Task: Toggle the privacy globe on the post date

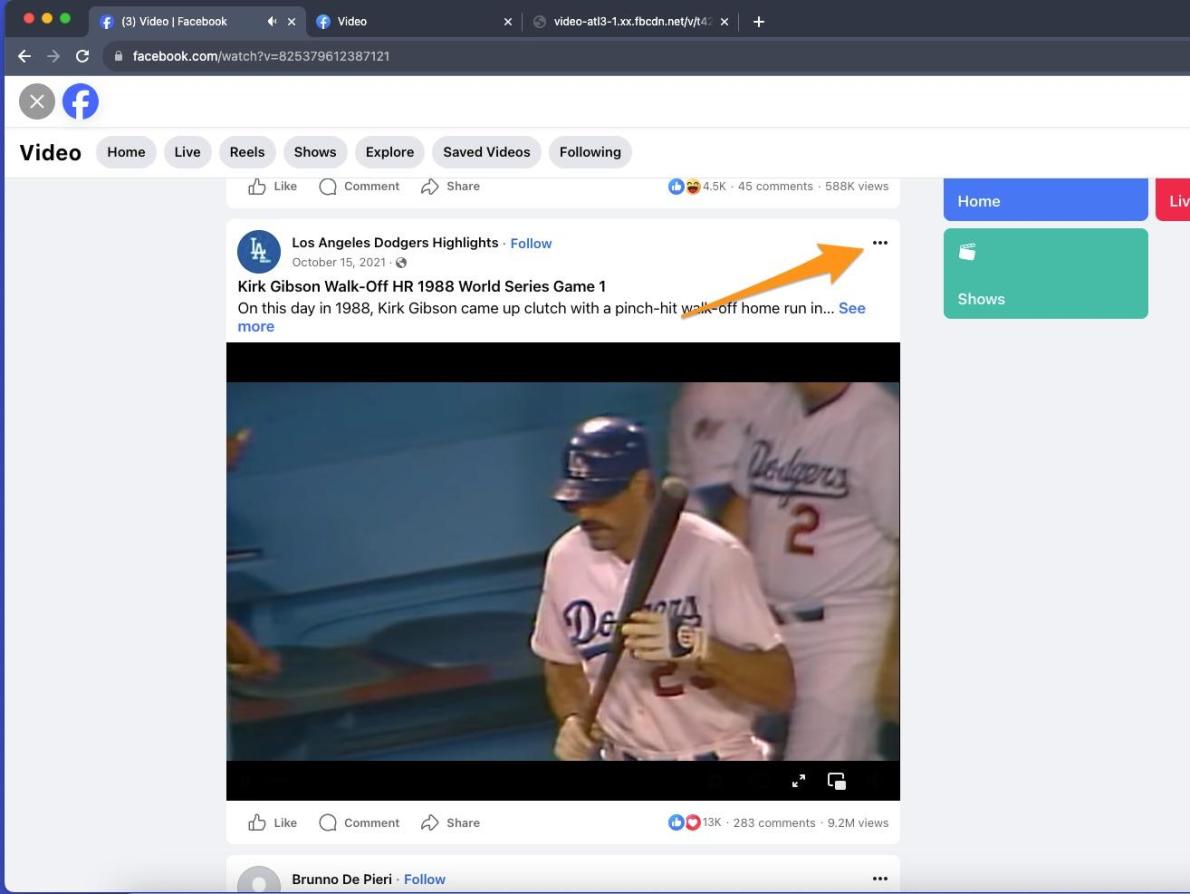Action: [x=400, y=262]
